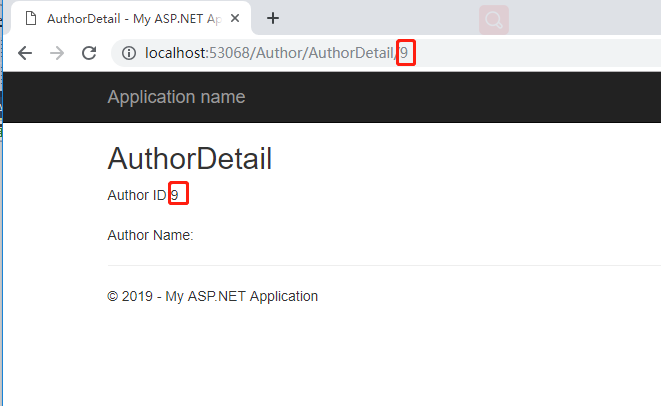Screen dimensions: 661x406
Task: Click the Author ID value 9
Action: [175, 195]
